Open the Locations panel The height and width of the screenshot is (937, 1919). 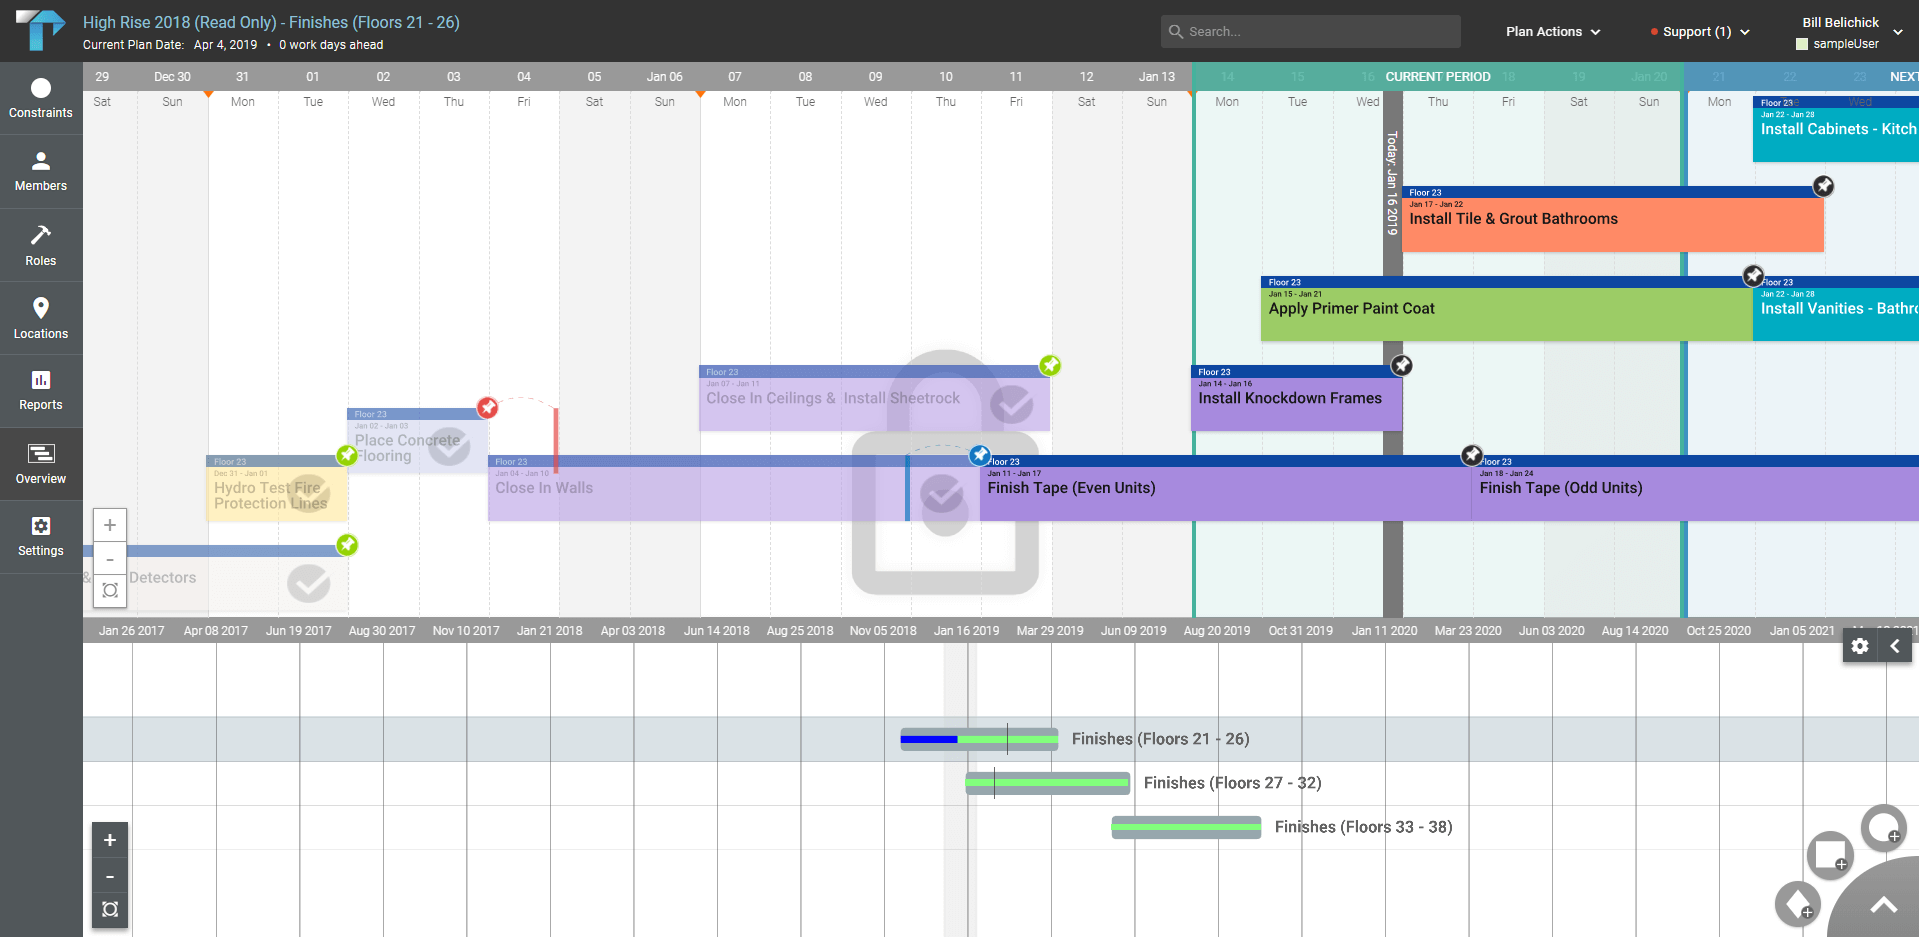[x=41, y=317]
